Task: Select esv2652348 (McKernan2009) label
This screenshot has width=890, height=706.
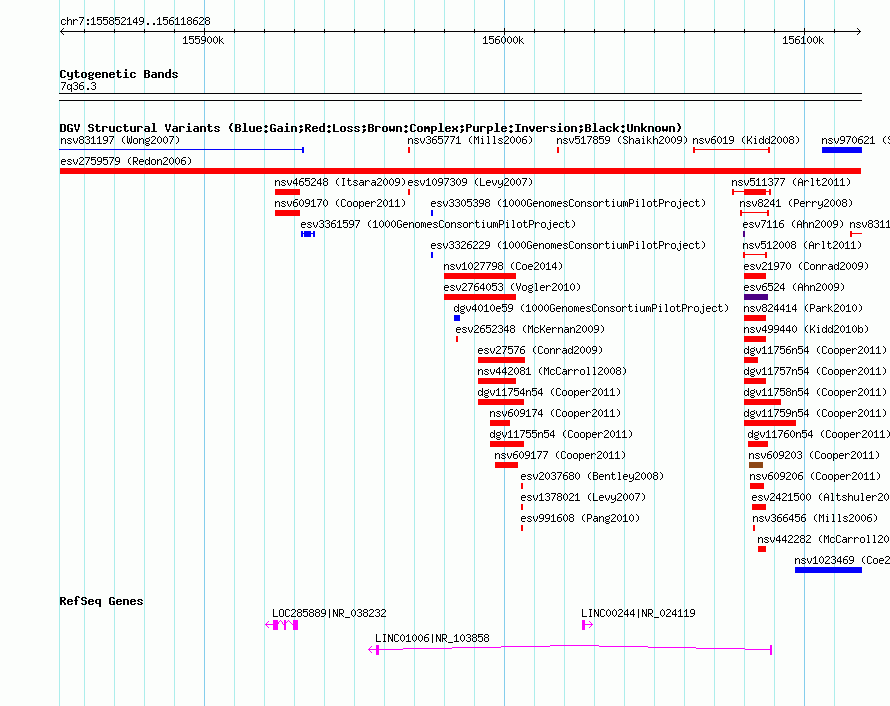Action: point(530,329)
